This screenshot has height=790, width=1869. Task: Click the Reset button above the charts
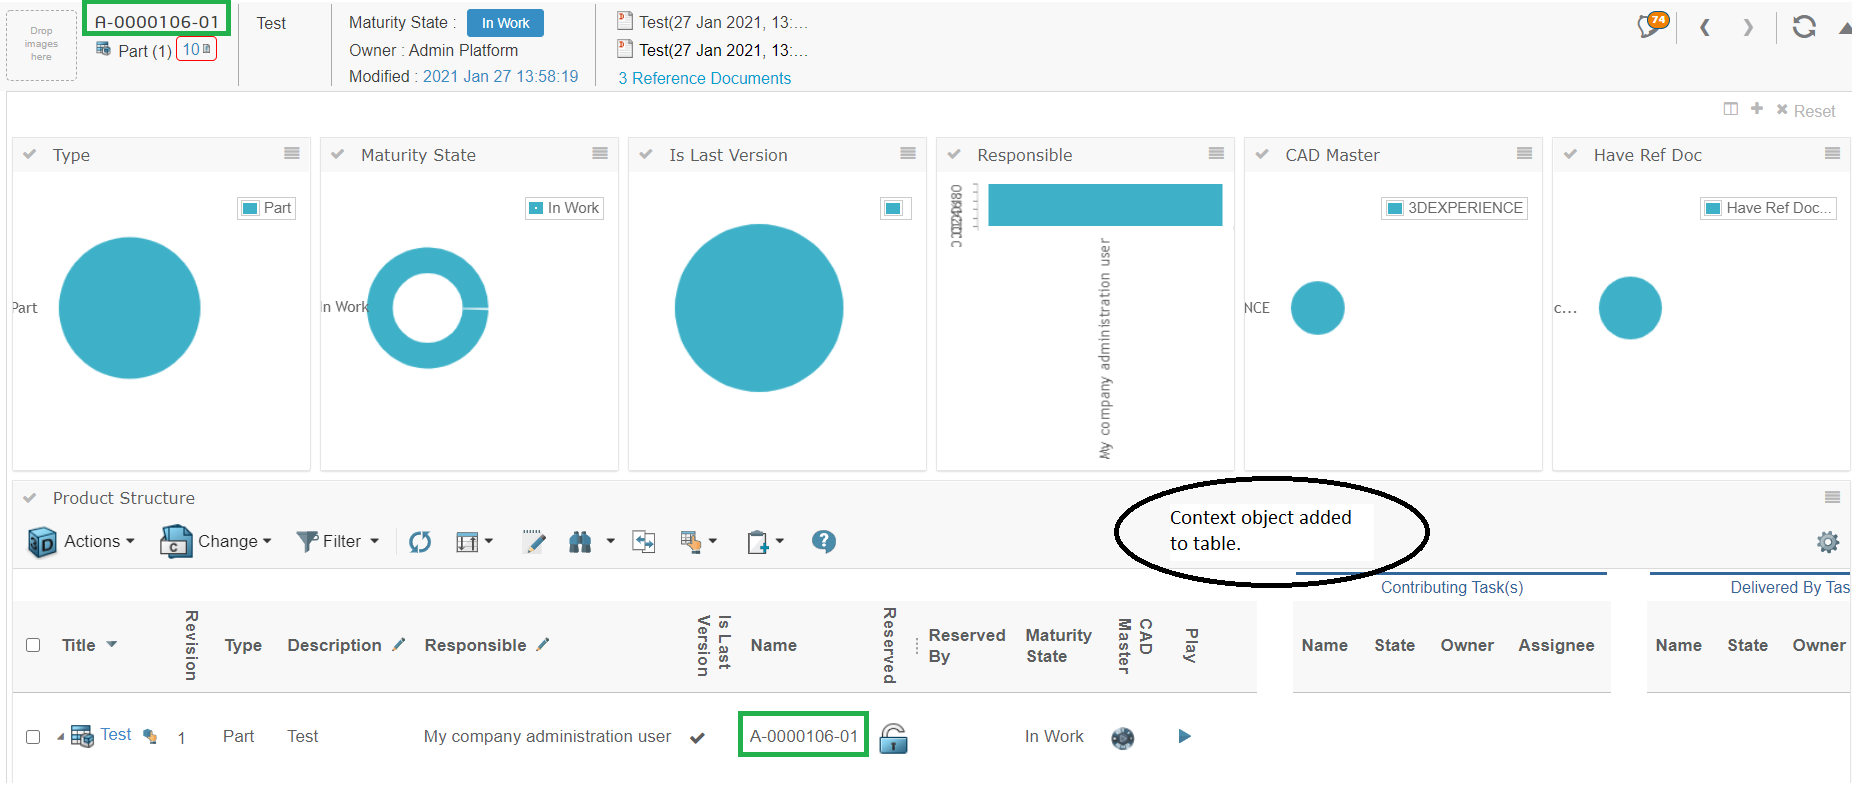click(1806, 111)
